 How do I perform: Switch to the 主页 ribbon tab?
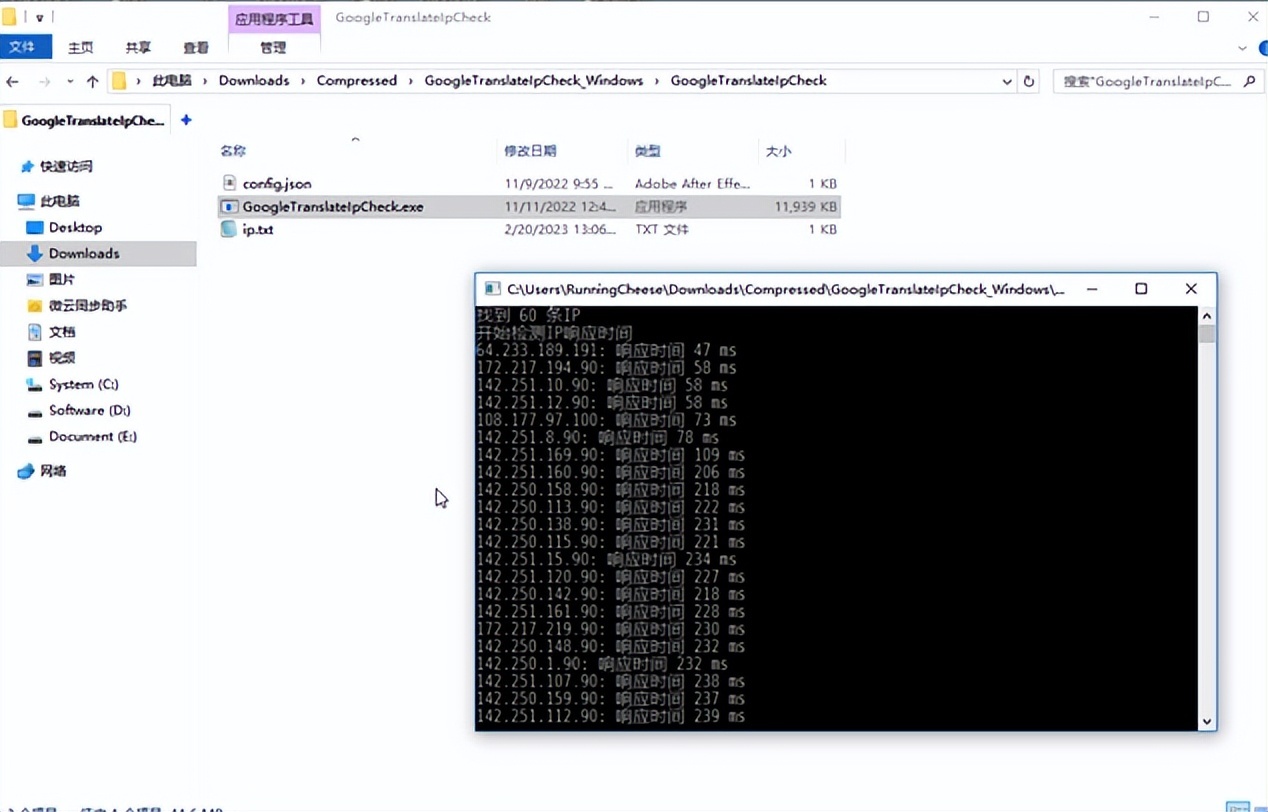(81, 47)
